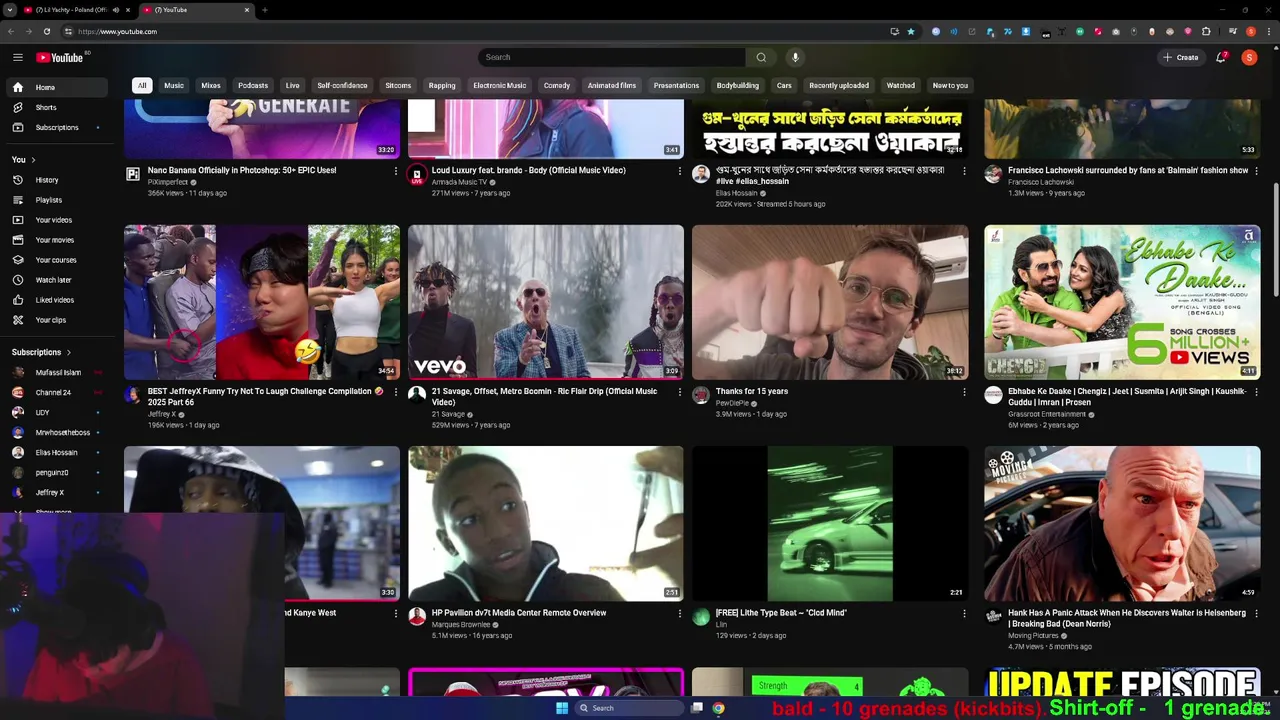Open the notifications bell
The image size is (1280, 720).
pyautogui.click(x=1221, y=57)
